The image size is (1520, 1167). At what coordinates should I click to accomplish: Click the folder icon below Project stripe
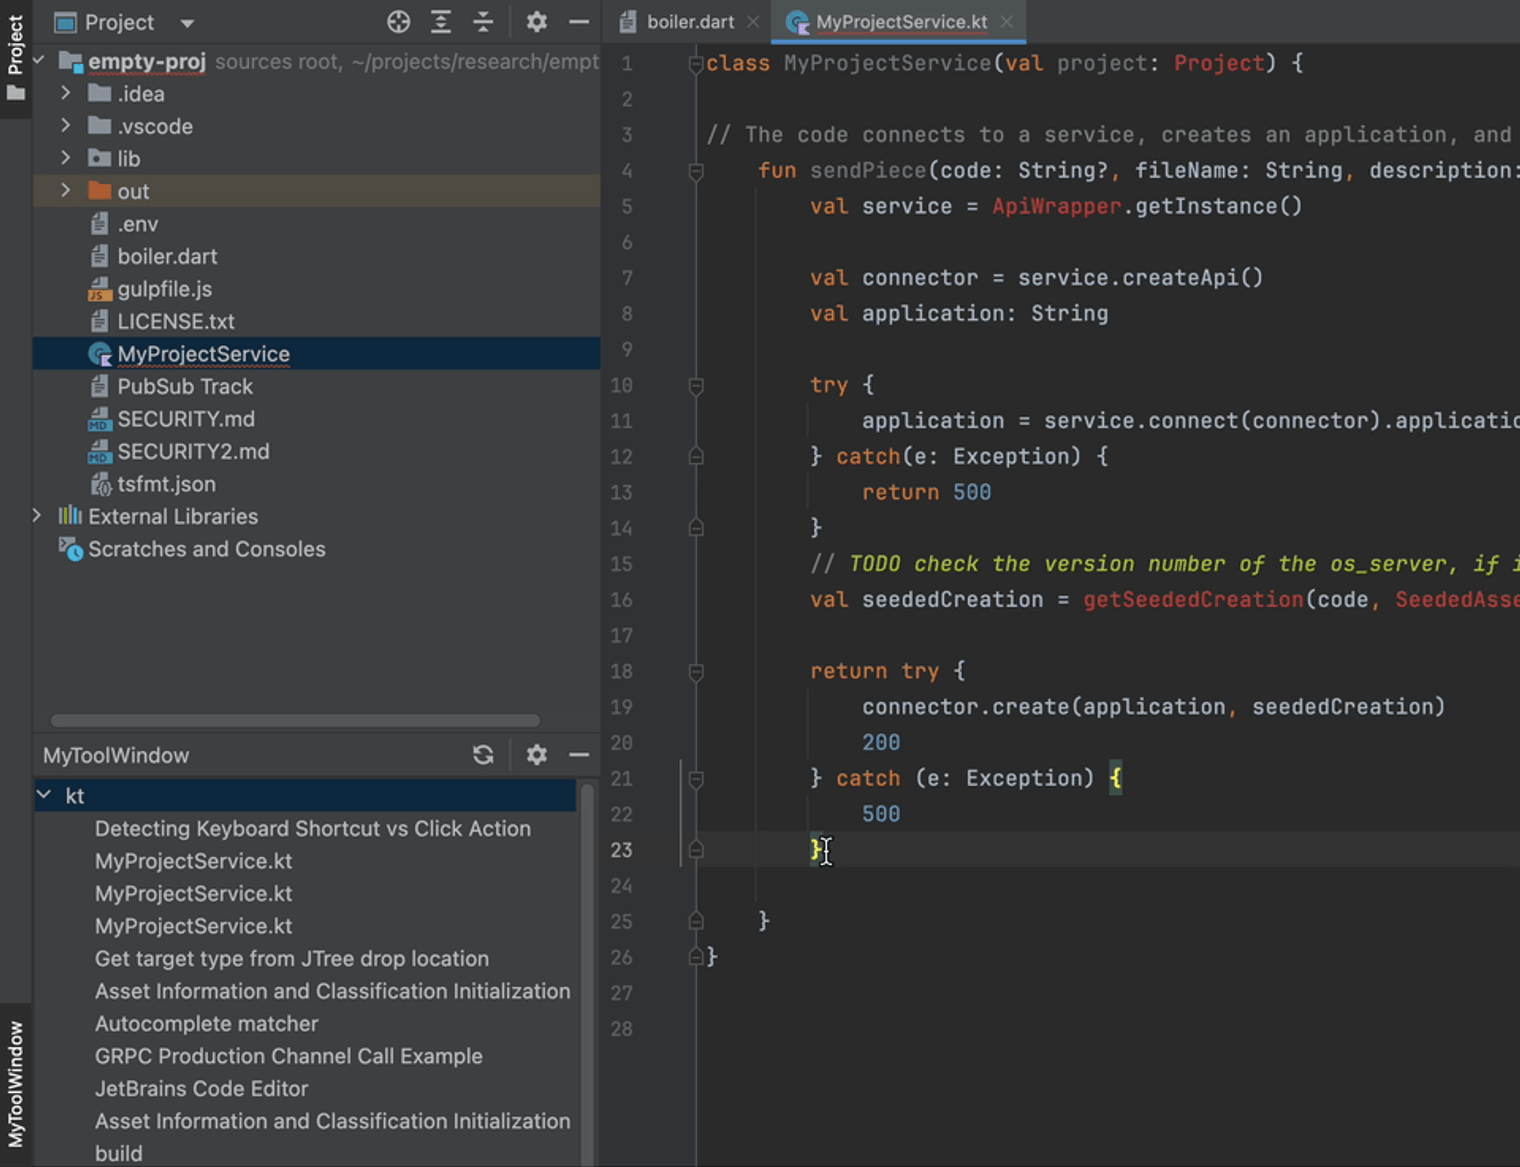pyautogui.click(x=16, y=94)
